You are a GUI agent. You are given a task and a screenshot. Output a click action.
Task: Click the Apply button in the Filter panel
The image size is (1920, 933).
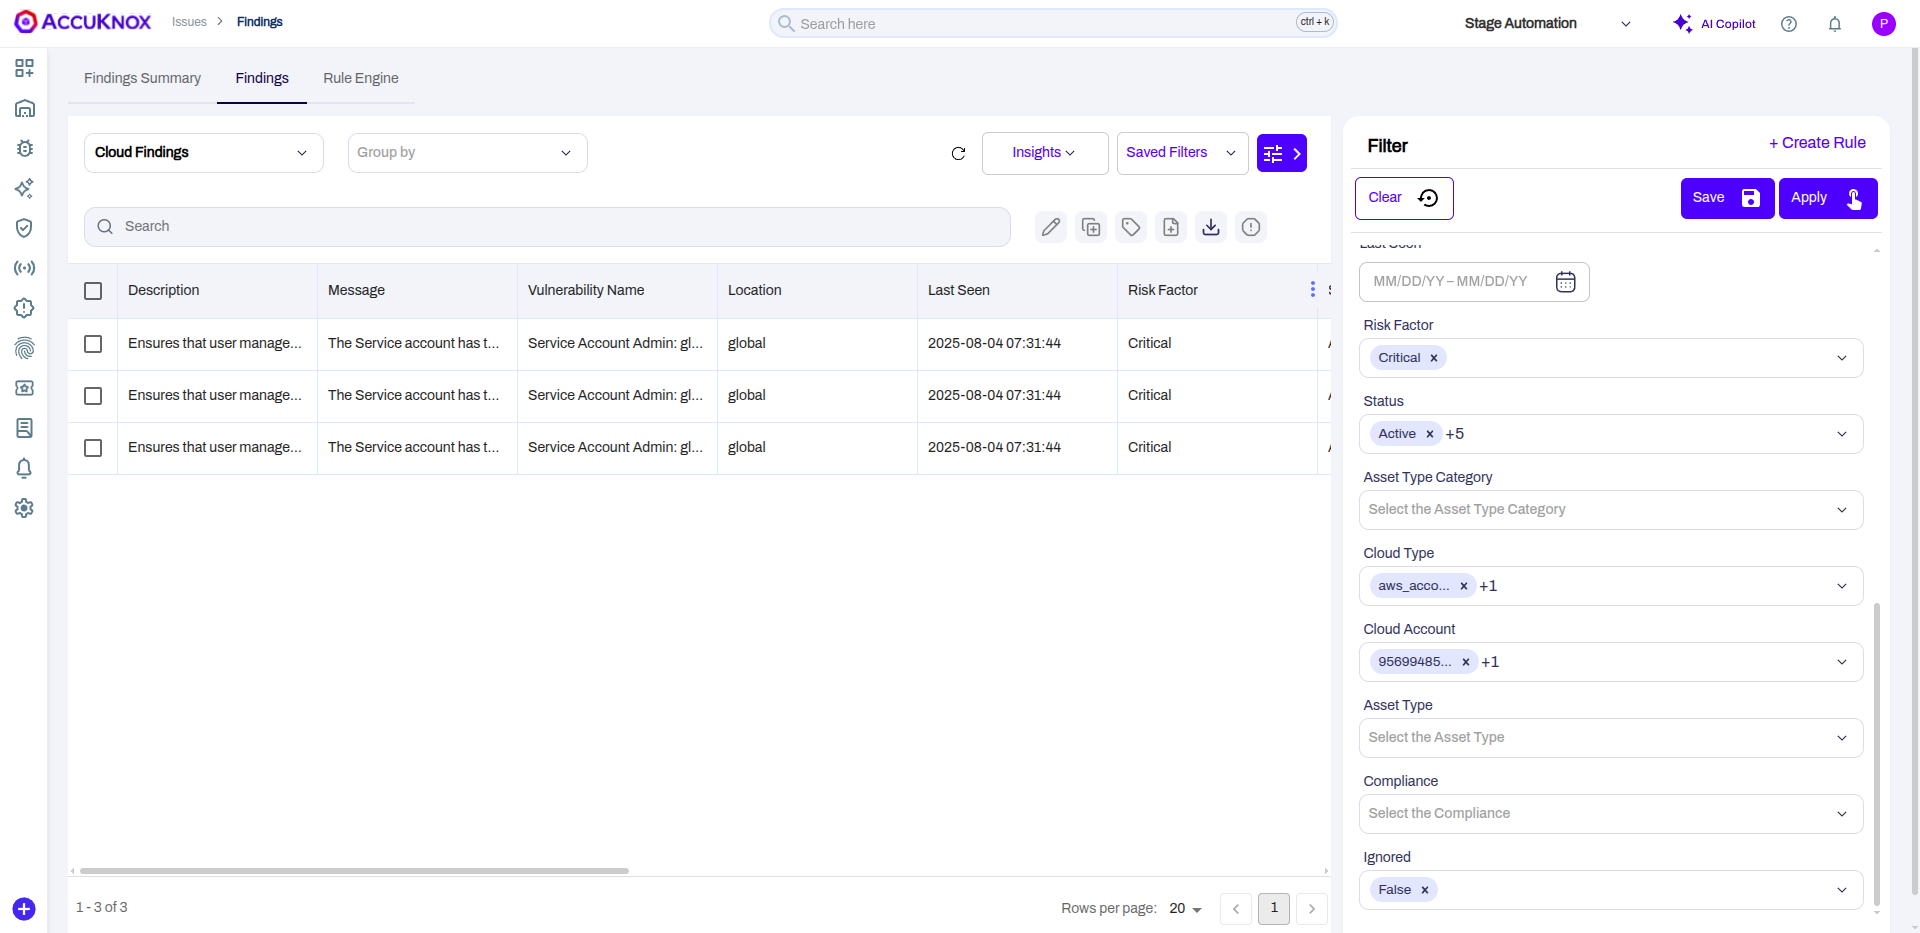1827,198
